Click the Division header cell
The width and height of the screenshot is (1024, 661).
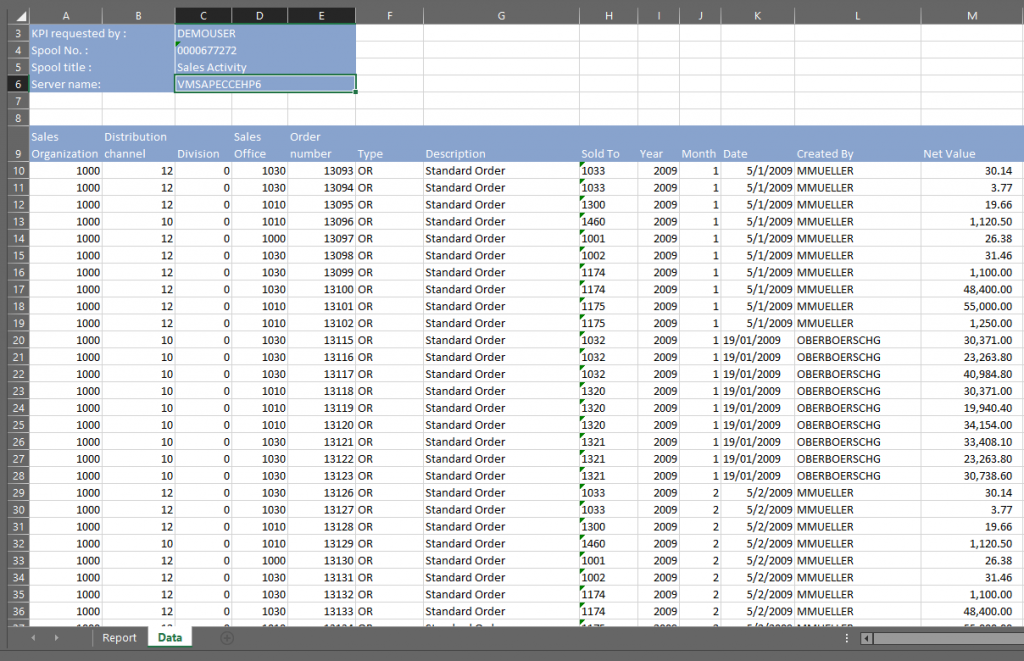point(203,145)
